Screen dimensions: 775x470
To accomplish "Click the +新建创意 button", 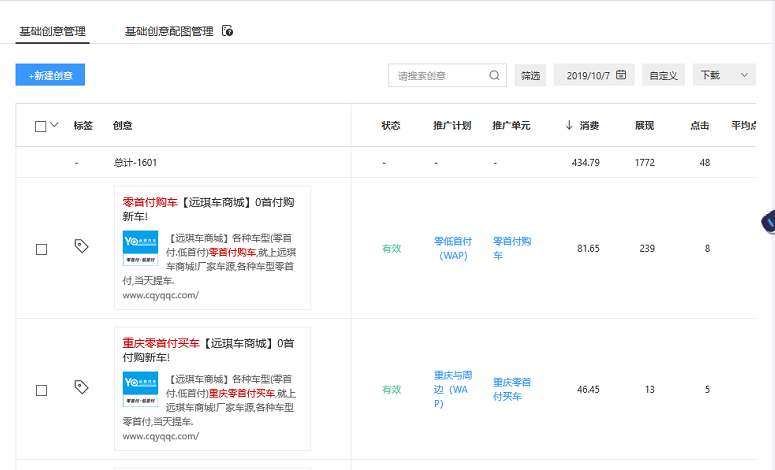I will pos(50,75).
